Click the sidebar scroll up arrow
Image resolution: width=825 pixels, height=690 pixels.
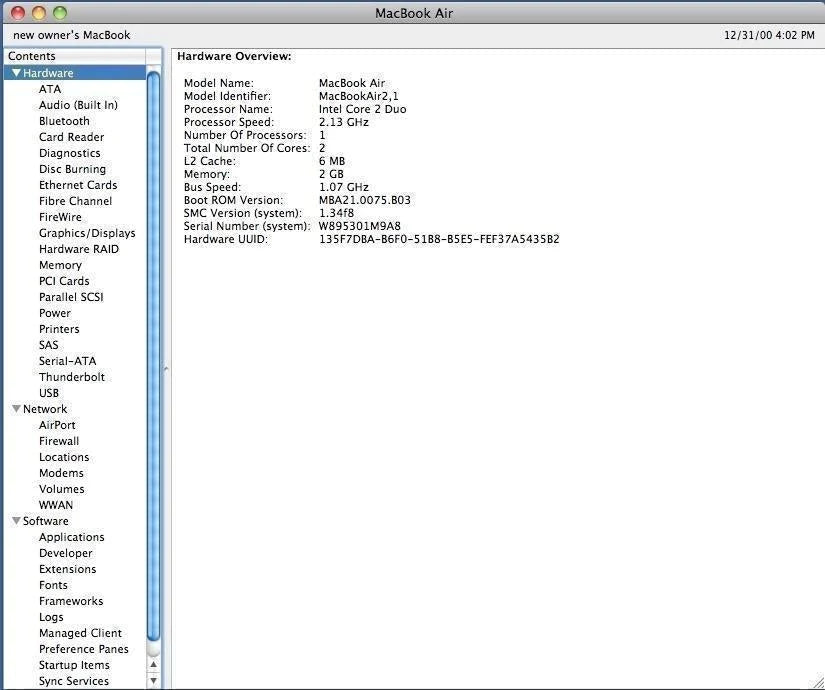[154, 664]
